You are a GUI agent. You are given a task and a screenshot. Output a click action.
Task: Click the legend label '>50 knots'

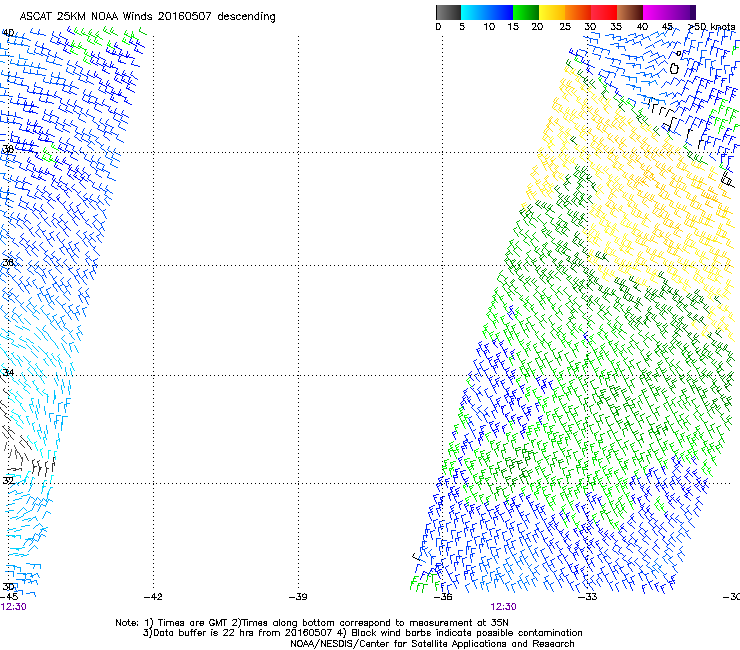712,27
